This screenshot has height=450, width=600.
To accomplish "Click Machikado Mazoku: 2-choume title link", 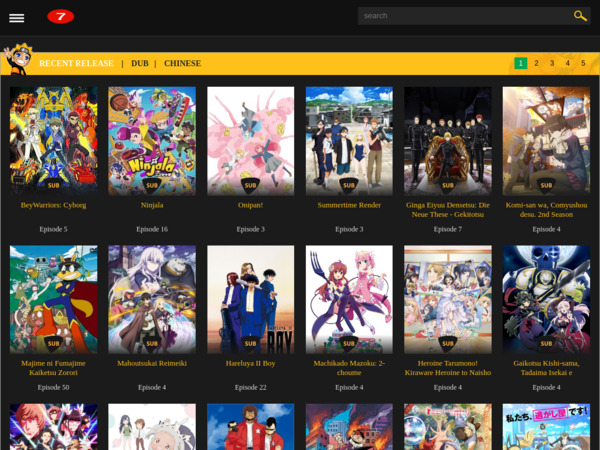I will [349, 368].
